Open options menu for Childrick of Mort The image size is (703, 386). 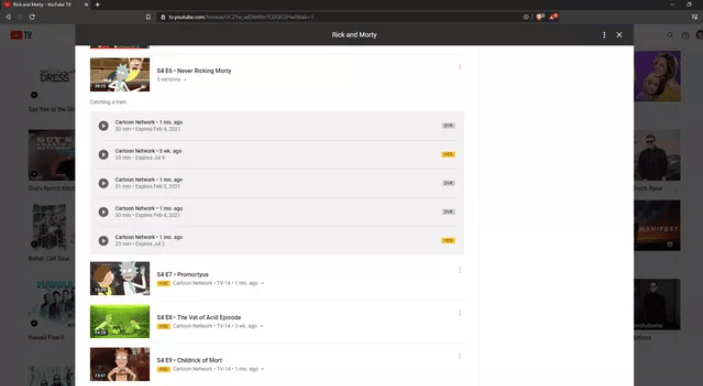pos(460,356)
